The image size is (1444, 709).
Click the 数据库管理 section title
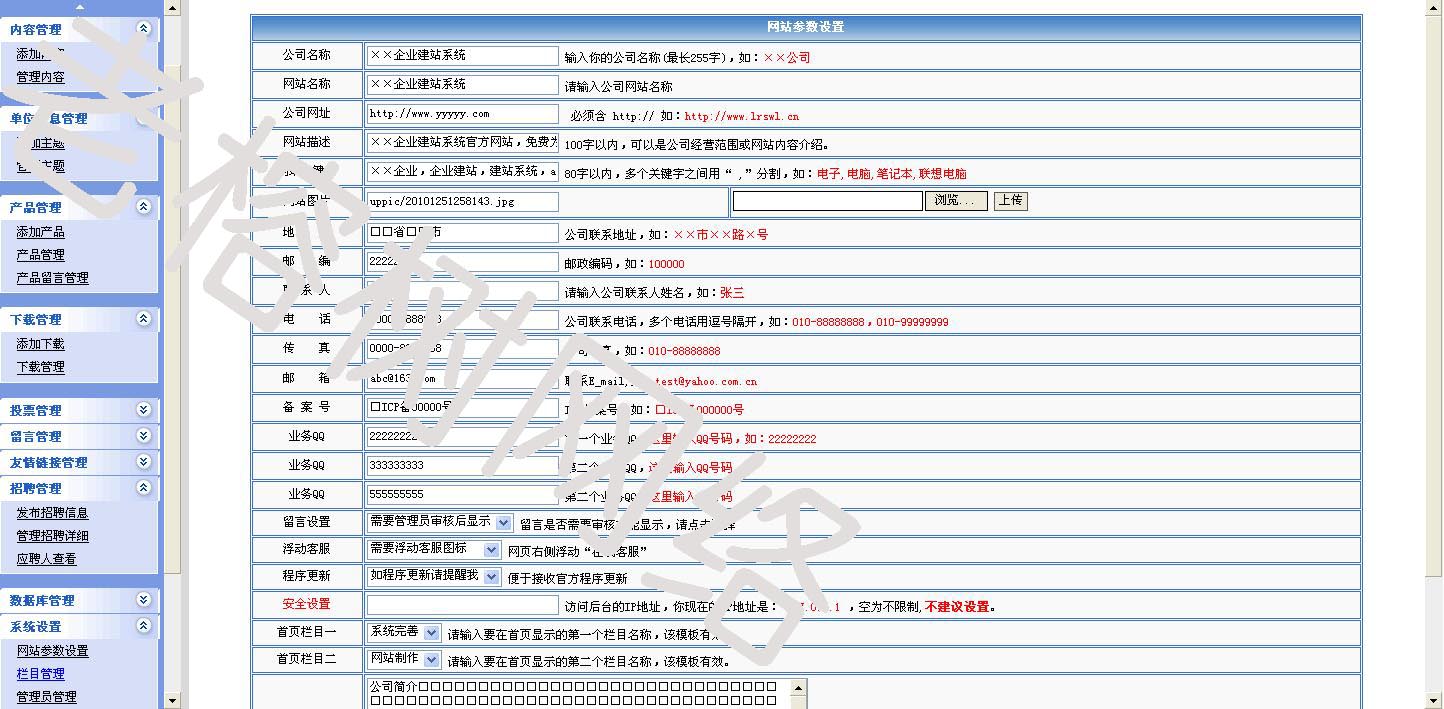(x=42, y=601)
